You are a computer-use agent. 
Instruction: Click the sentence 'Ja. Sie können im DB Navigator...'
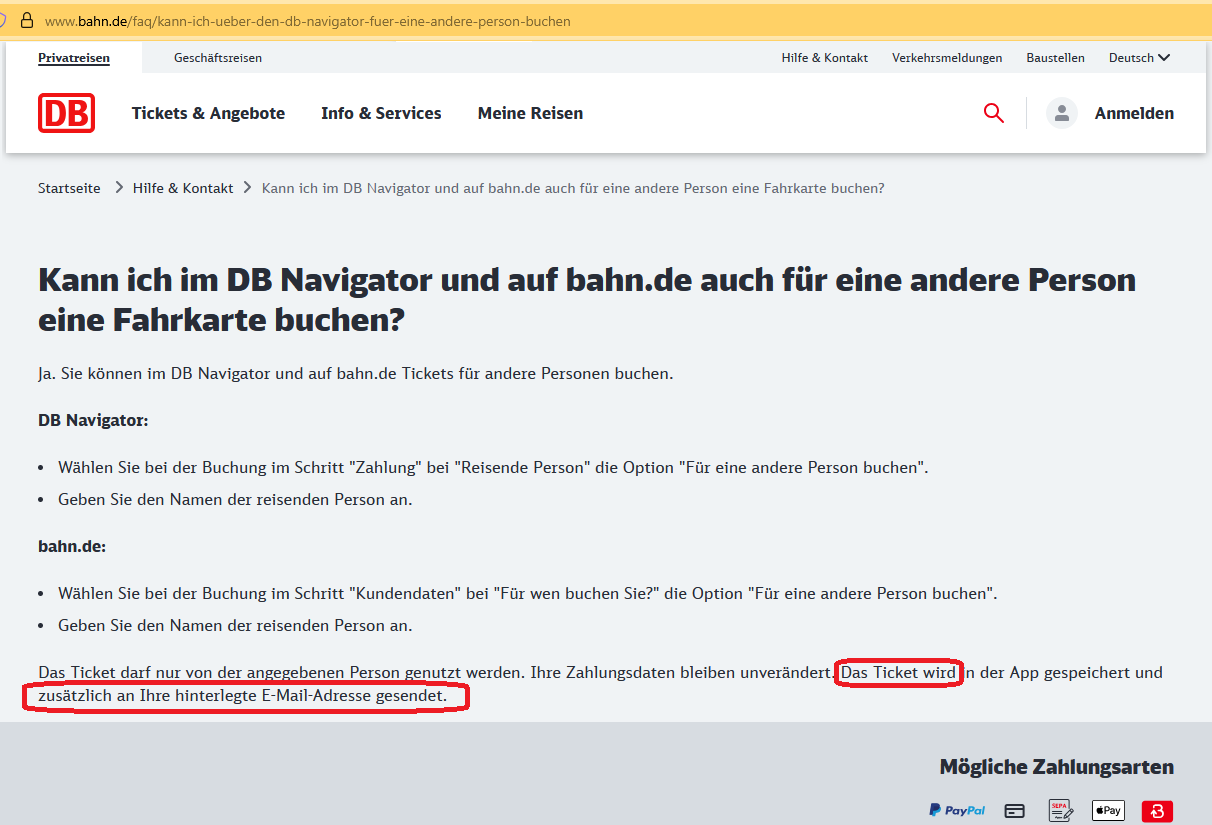click(356, 374)
